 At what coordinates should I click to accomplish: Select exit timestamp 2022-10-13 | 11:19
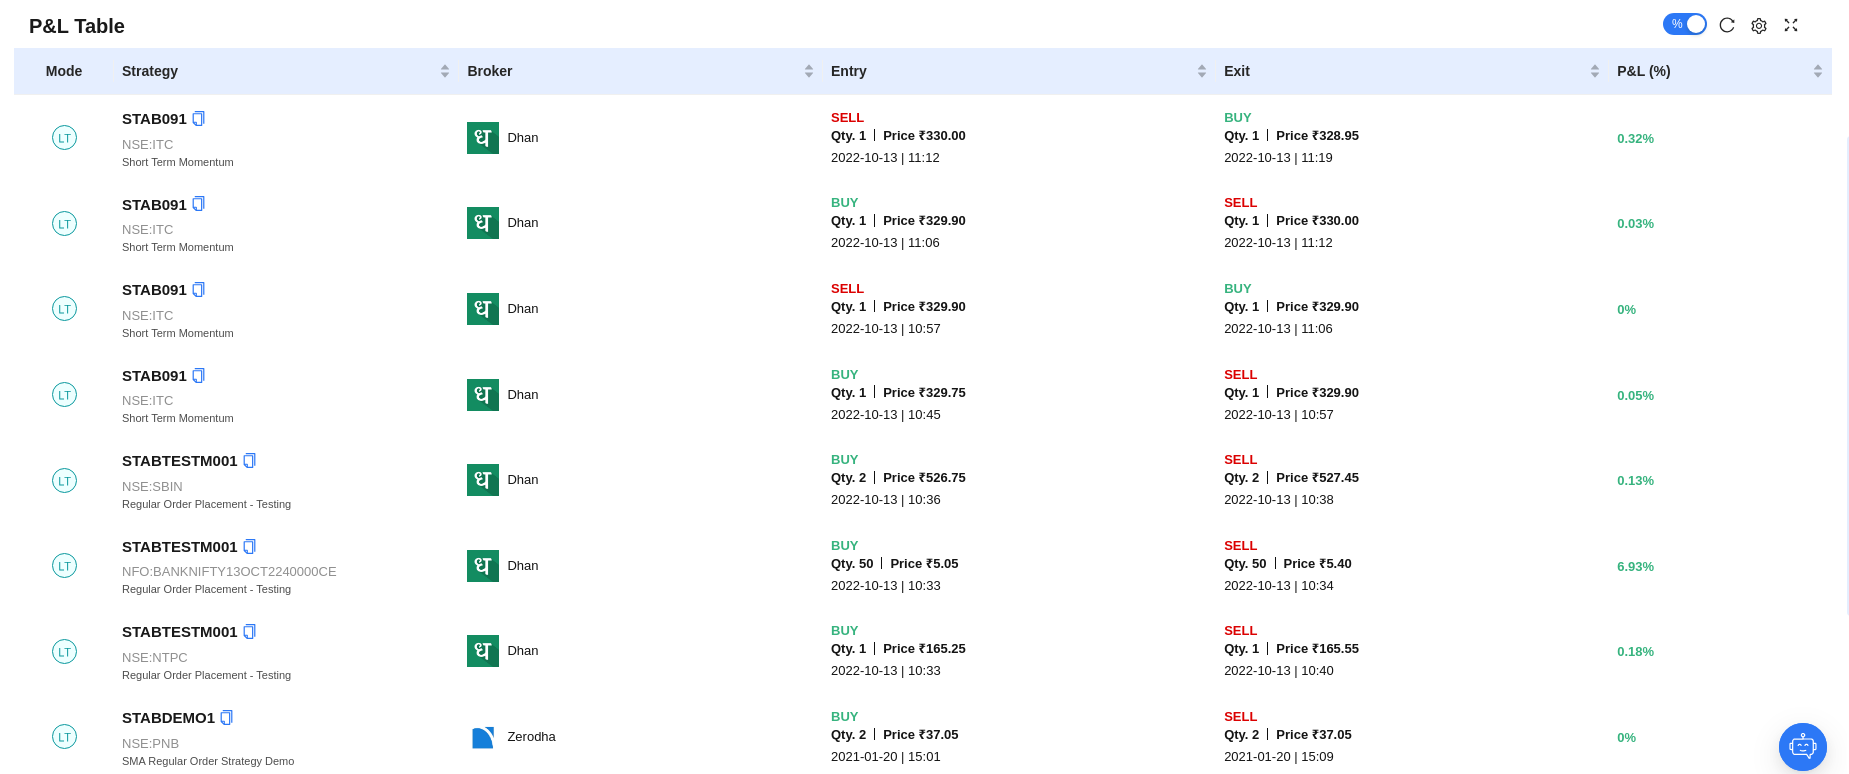coord(1278,158)
